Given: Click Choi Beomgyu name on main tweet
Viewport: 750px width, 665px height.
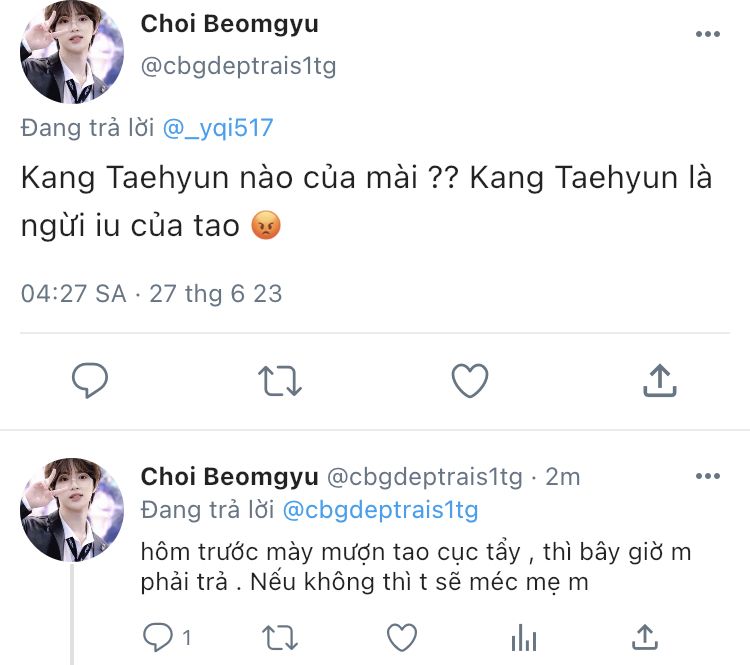Looking at the screenshot, I should point(229,23).
